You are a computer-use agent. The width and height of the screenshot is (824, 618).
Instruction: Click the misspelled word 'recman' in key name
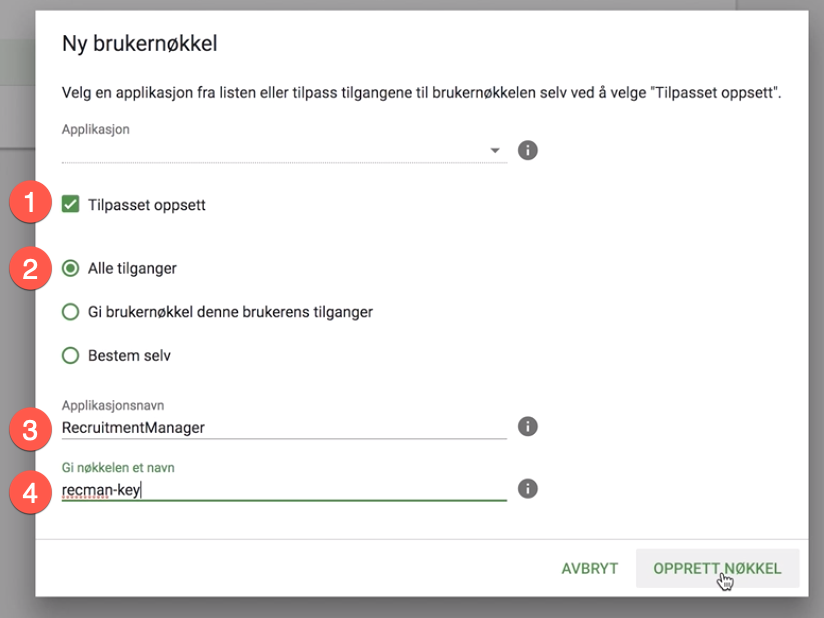click(83, 490)
